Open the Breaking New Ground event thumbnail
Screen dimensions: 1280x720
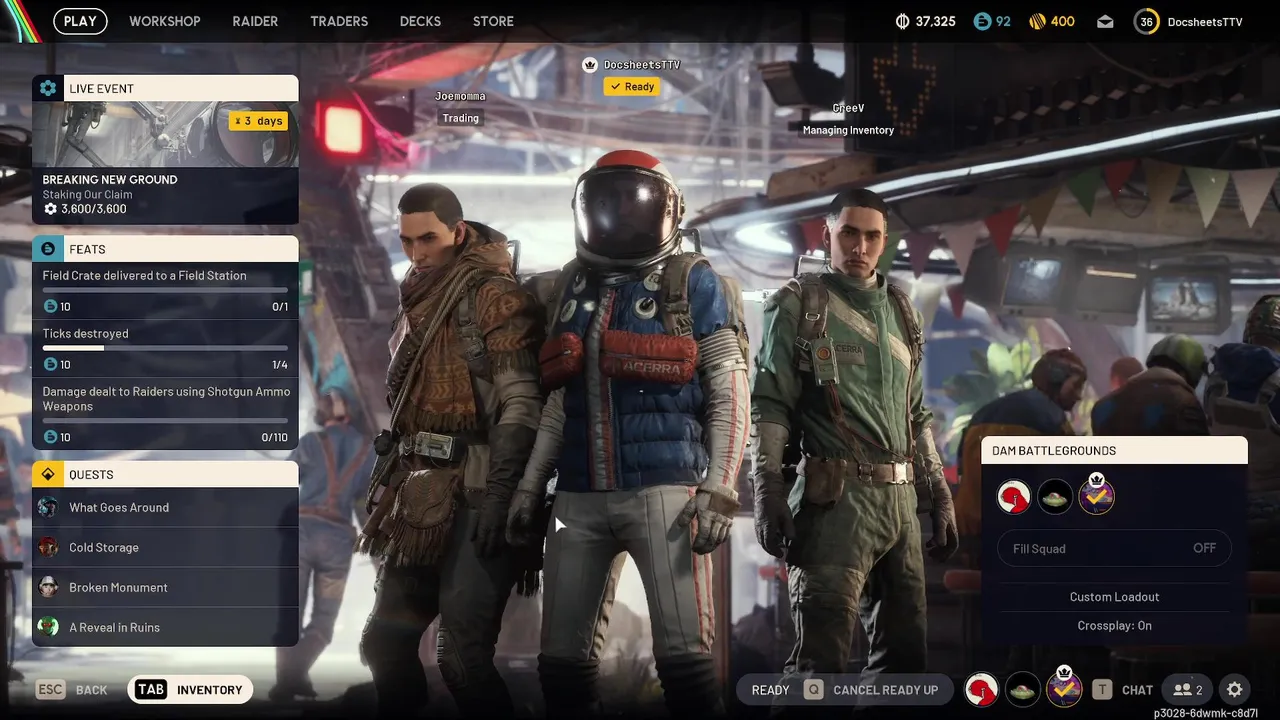(x=165, y=134)
